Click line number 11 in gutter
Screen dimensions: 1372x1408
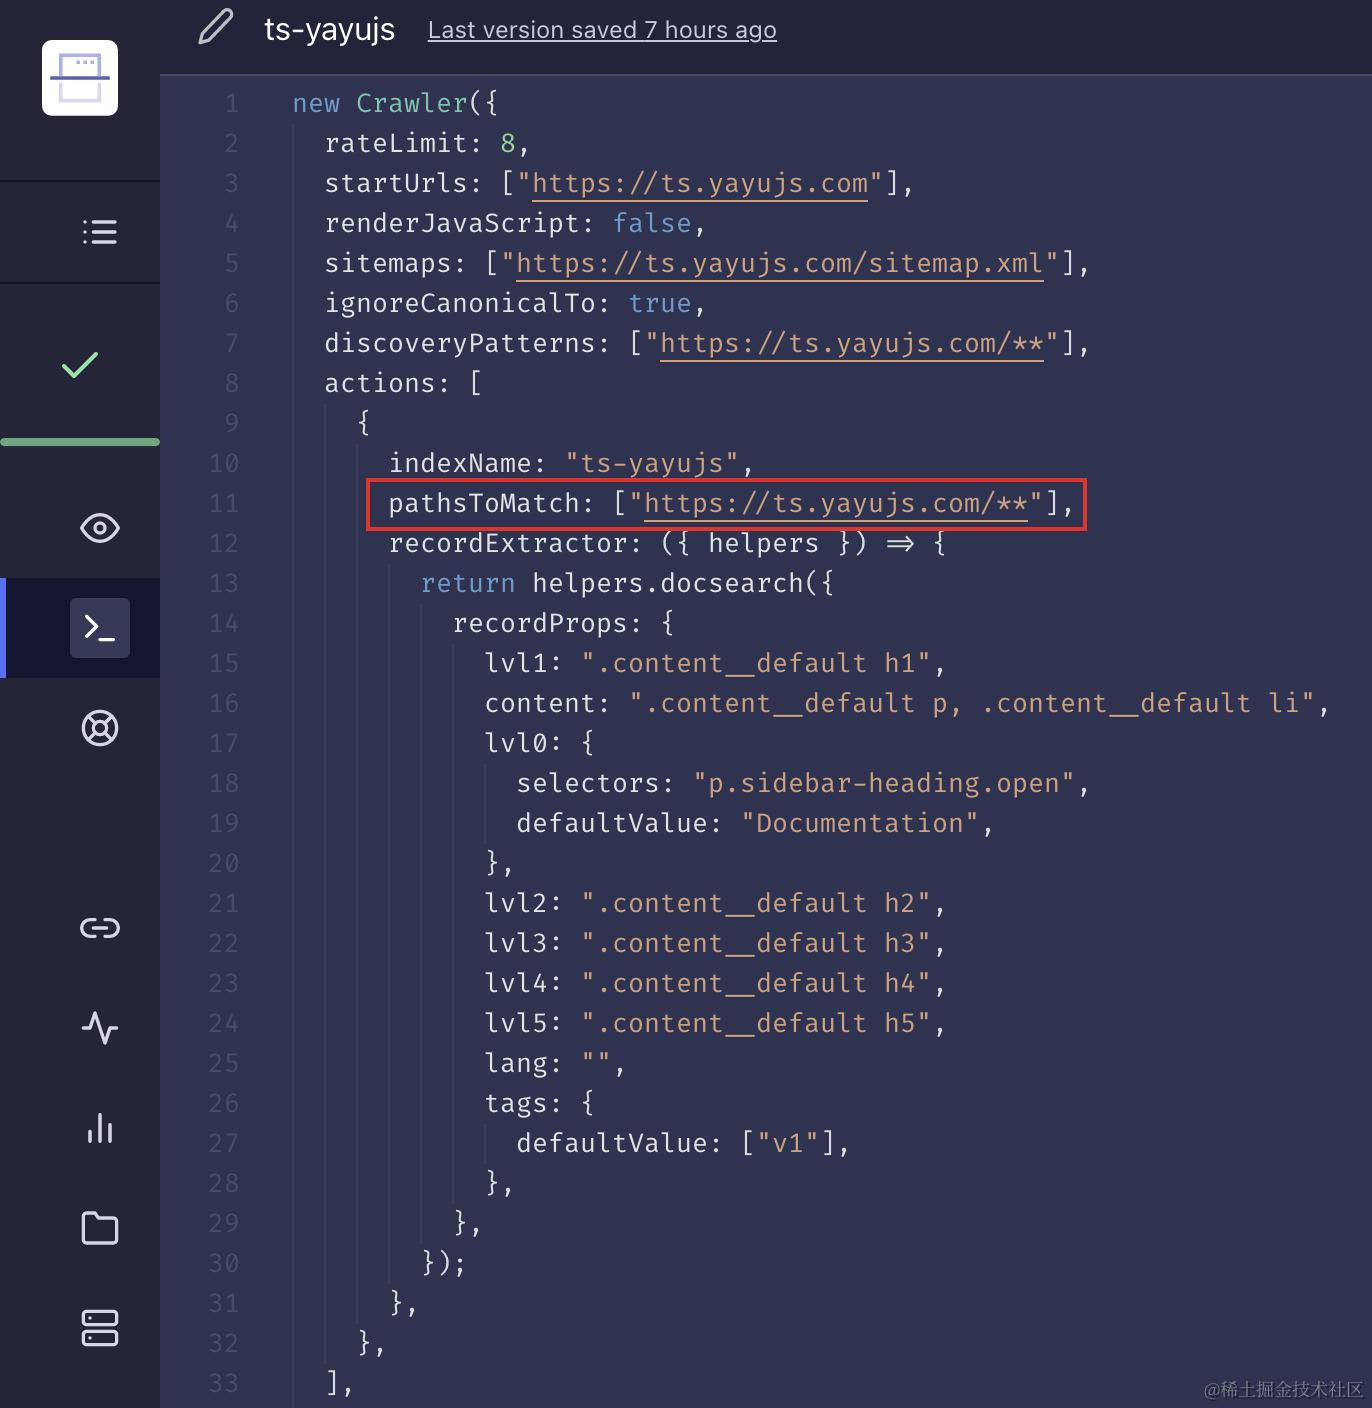(x=224, y=503)
